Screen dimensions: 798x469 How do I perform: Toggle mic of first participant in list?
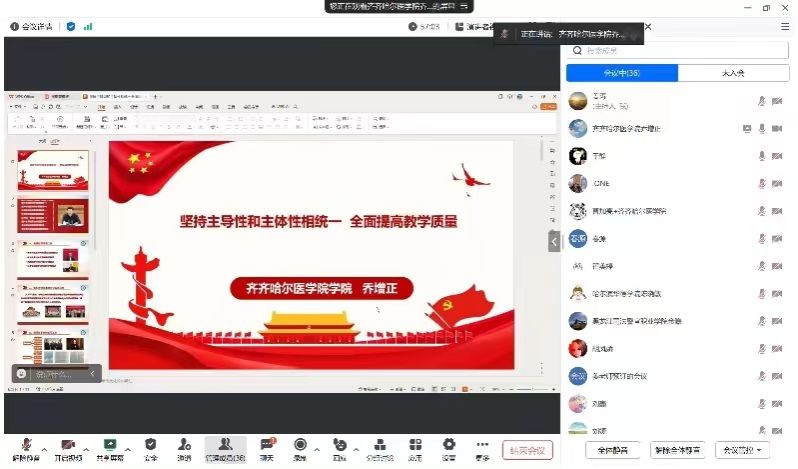[762, 101]
